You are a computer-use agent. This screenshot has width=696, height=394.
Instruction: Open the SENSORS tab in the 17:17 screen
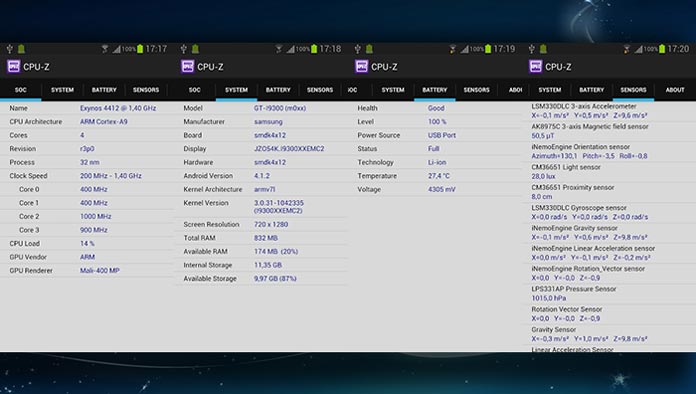(x=146, y=90)
